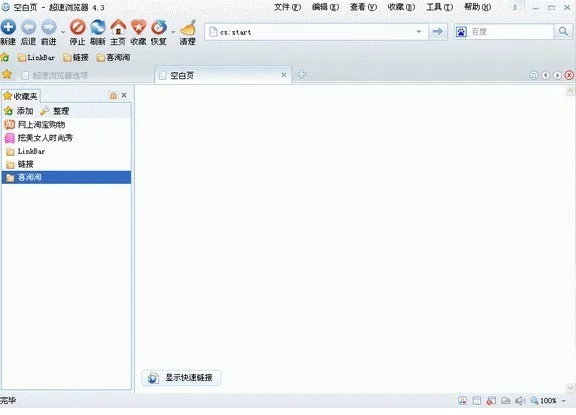Click the wrench 整理 organize icon
Viewport: 576px width, 415px height.
click(45, 111)
